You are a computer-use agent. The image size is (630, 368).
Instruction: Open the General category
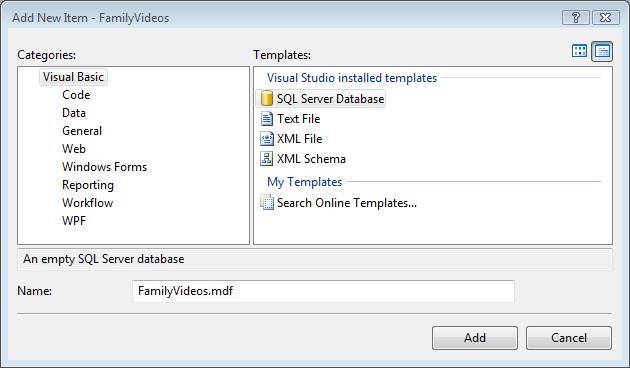[82, 131]
